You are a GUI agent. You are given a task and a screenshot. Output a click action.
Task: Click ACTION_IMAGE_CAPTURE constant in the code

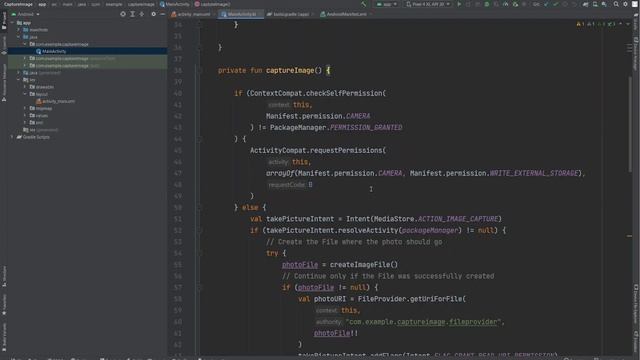(458, 219)
